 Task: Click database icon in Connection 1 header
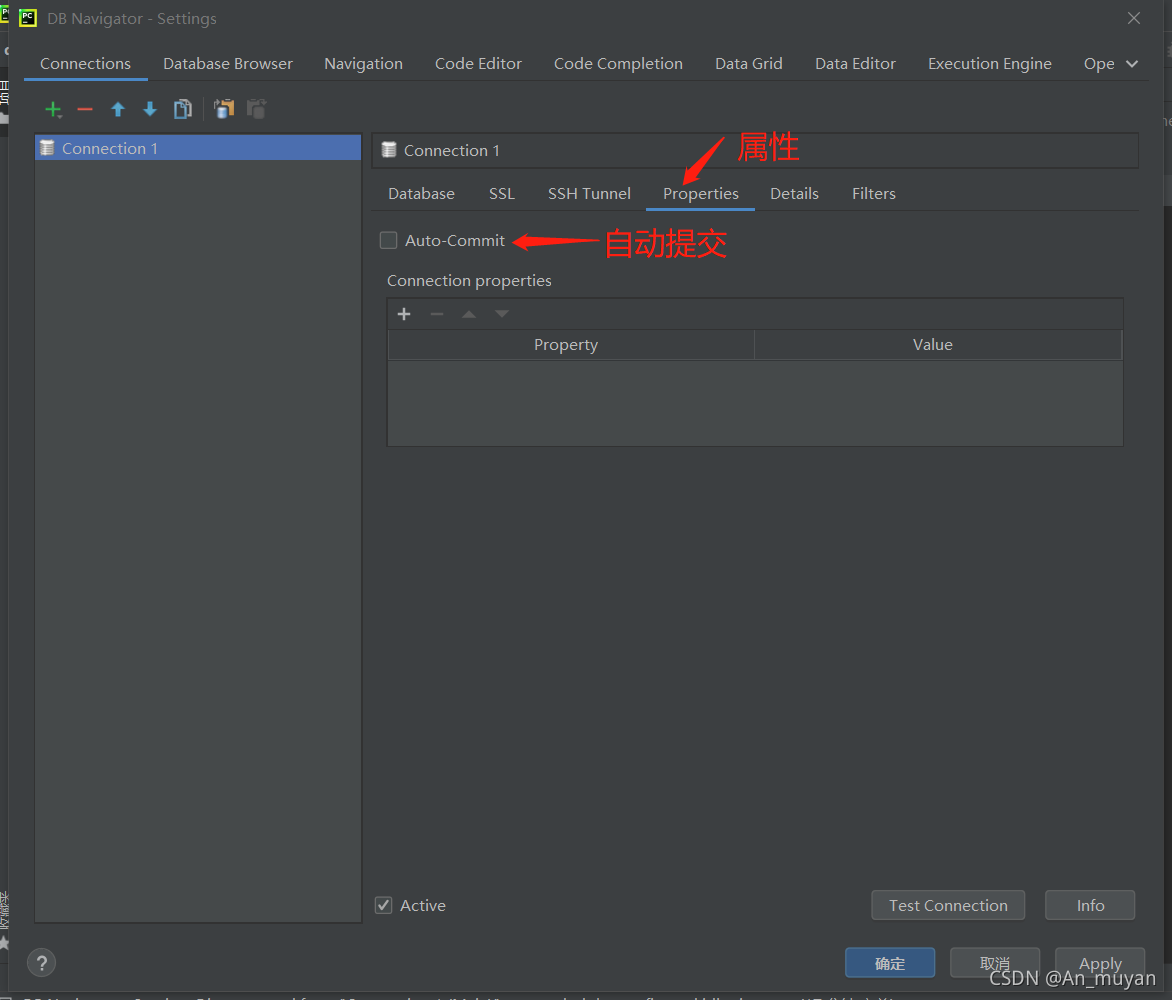pos(389,150)
